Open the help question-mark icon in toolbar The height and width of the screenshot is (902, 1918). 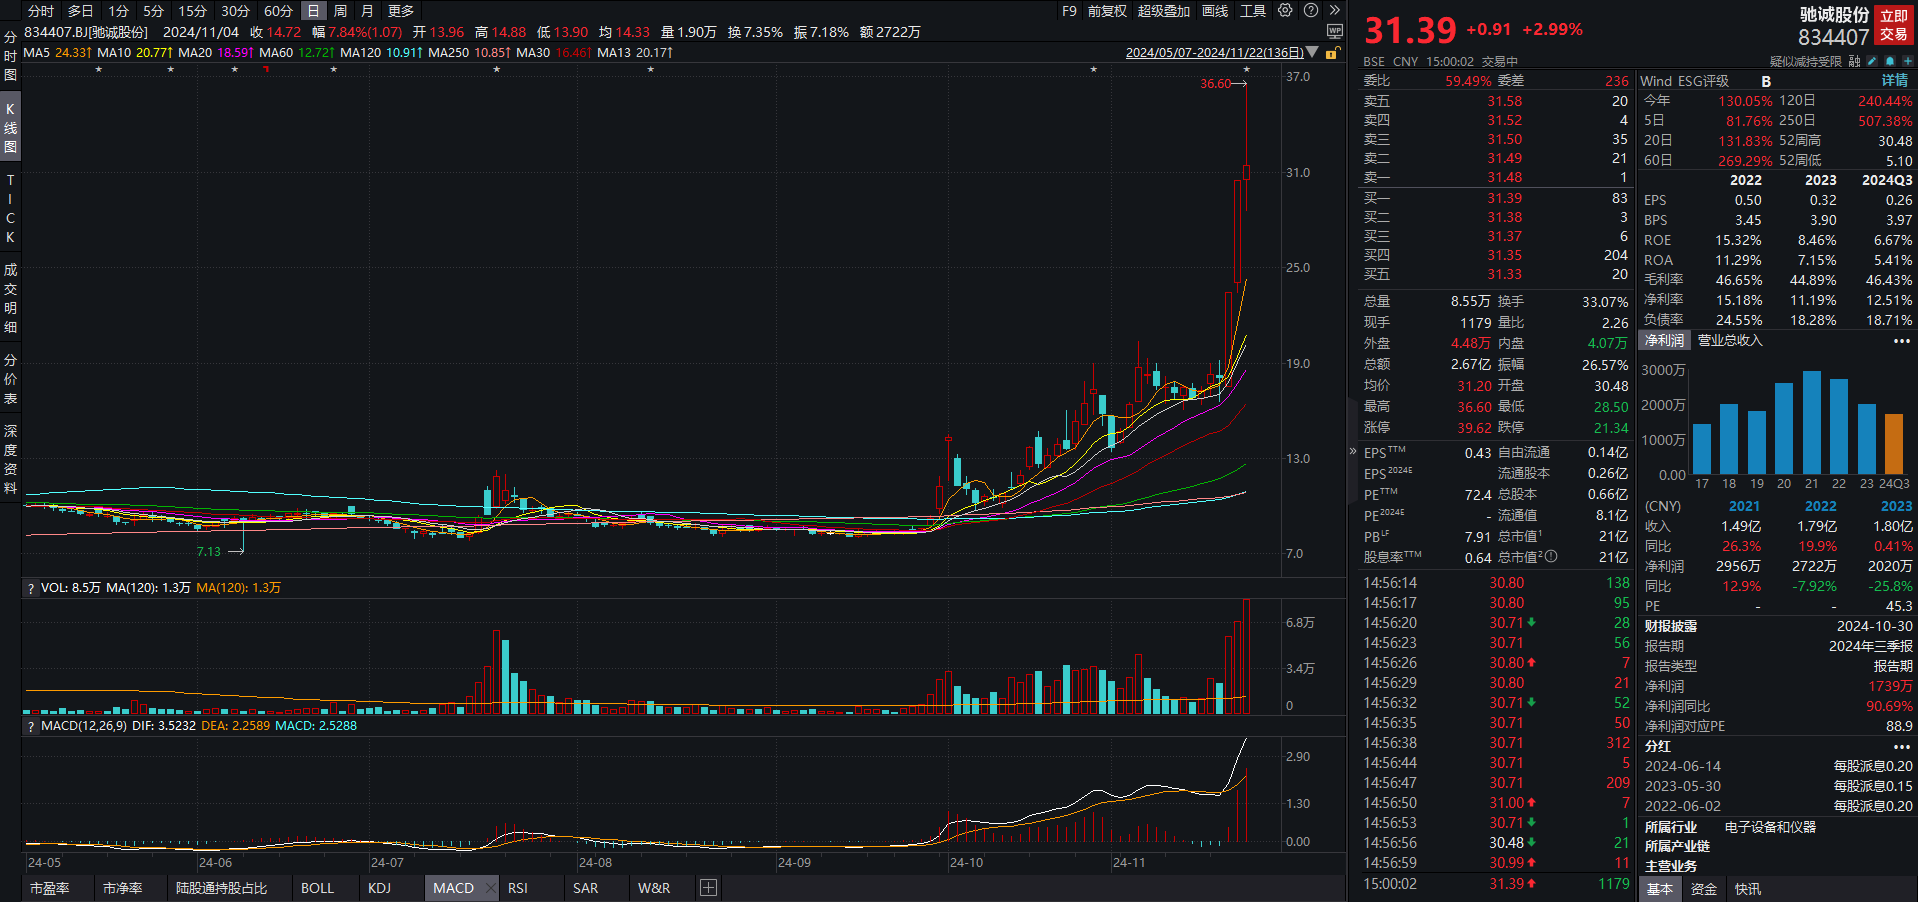pos(1311,10)
